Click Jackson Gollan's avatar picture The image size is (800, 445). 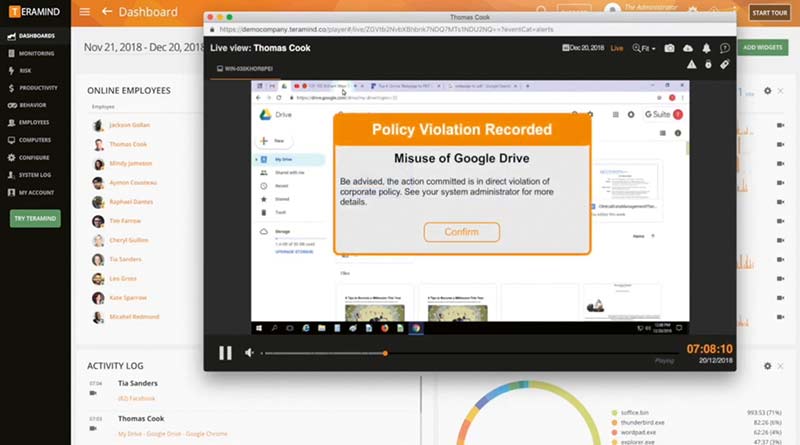point(98,126)
